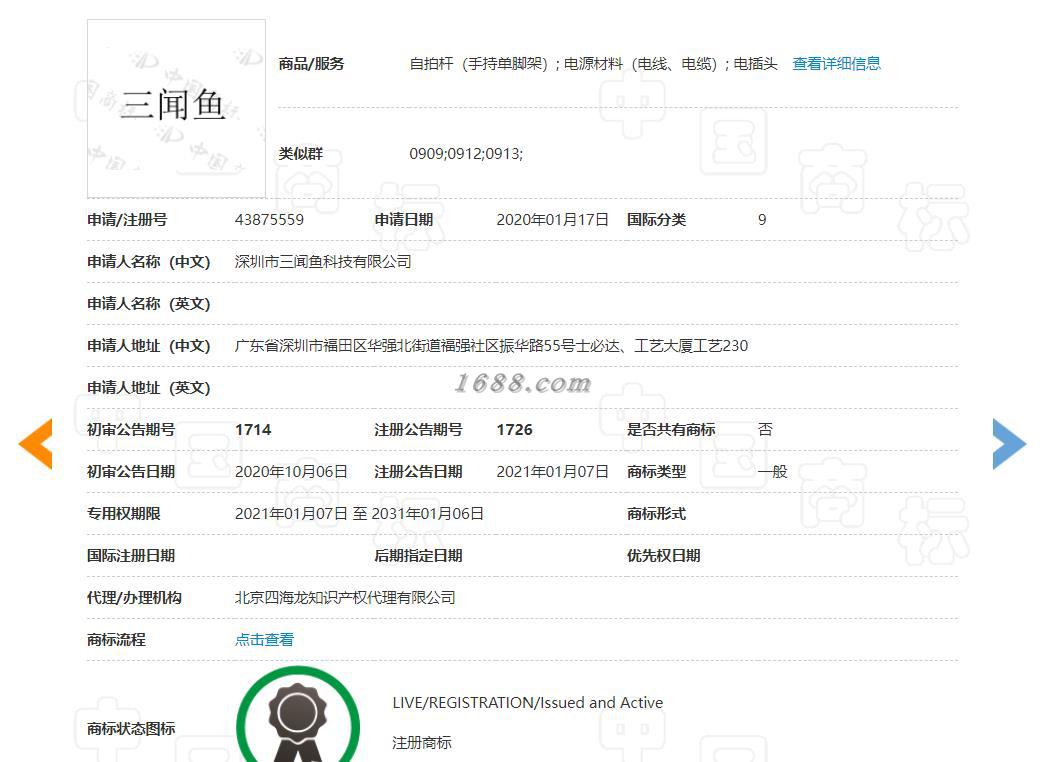Select registration number 43875559
The image size is (1044, 762).
tap(269, 220)
